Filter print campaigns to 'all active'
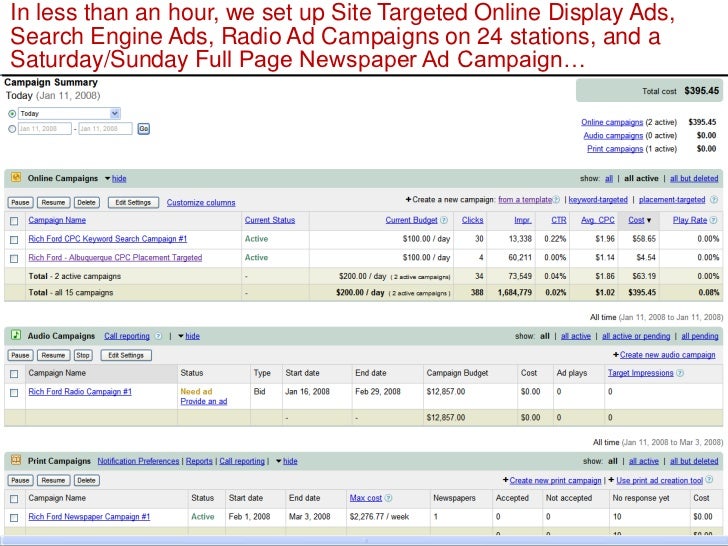 pyautogui.click(x=644, y=461)
